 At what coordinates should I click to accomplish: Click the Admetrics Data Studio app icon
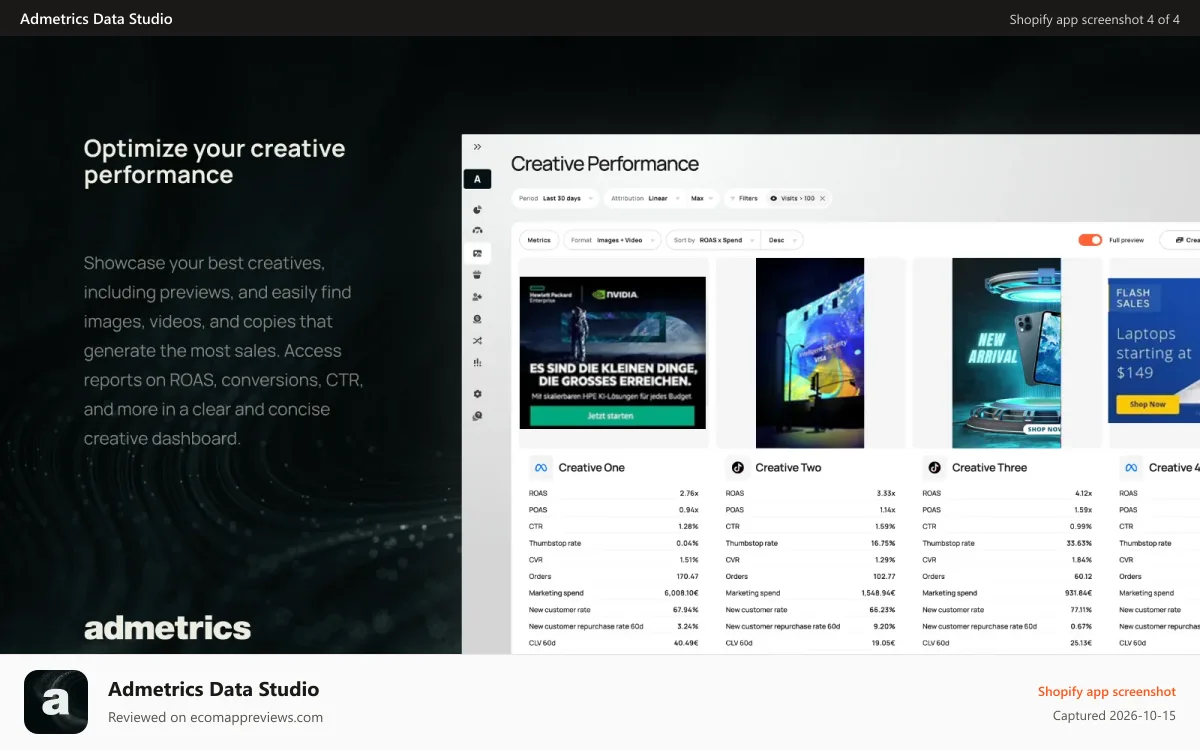pos(56,702)
